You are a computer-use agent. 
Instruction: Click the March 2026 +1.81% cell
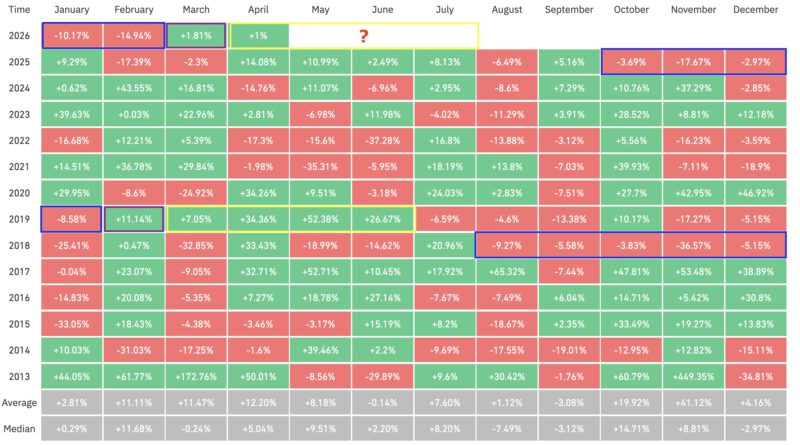(x=195, y=36)
